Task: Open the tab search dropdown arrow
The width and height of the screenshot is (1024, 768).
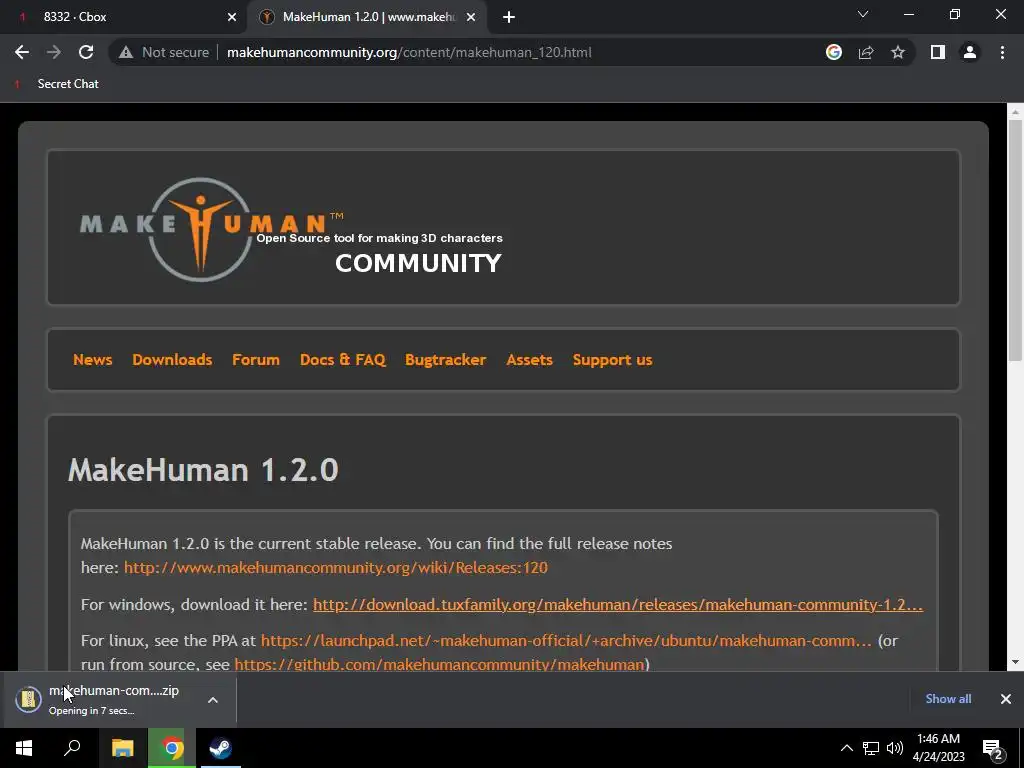Action: [x=863, y=14]
